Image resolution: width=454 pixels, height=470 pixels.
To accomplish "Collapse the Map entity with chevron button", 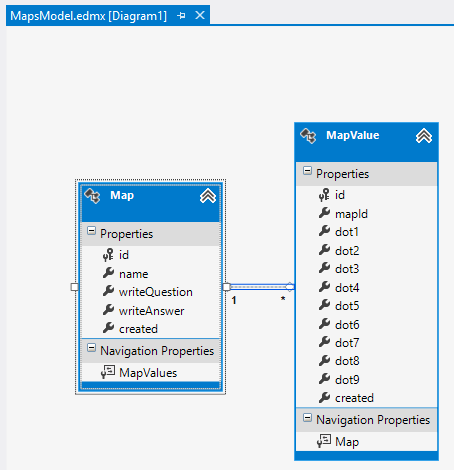I will point(208,196).
